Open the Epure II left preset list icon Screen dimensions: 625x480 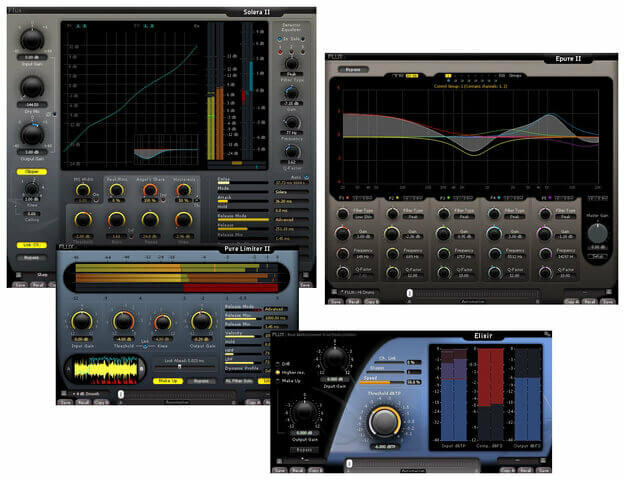334,292
